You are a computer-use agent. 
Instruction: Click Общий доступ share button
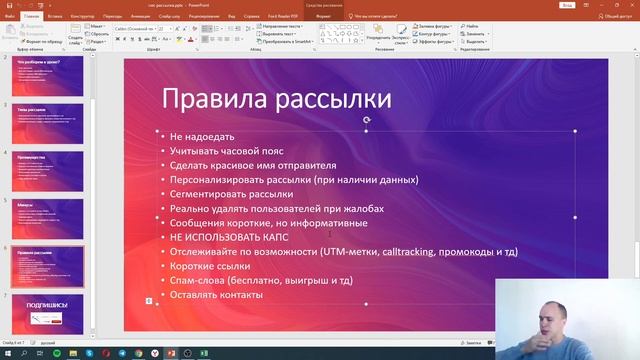point(615,16)
